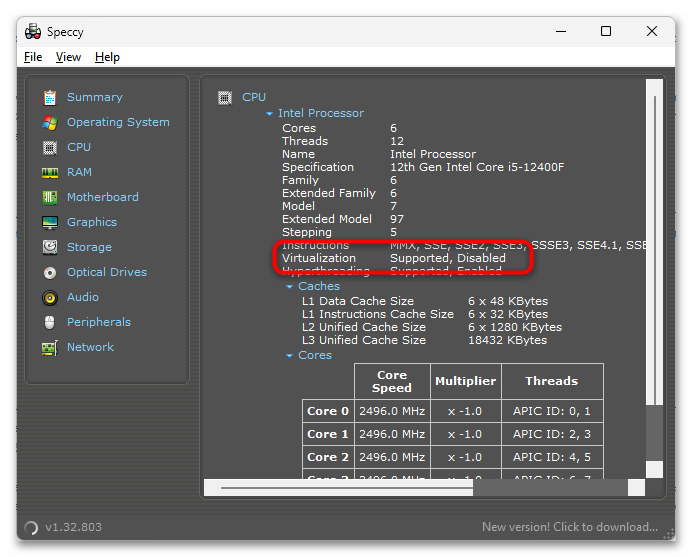Click the Virtualization row value Supported, Disabled
The width and height of the screenshot is (692, 557).
pyautogui.click(x=448, y=258)
